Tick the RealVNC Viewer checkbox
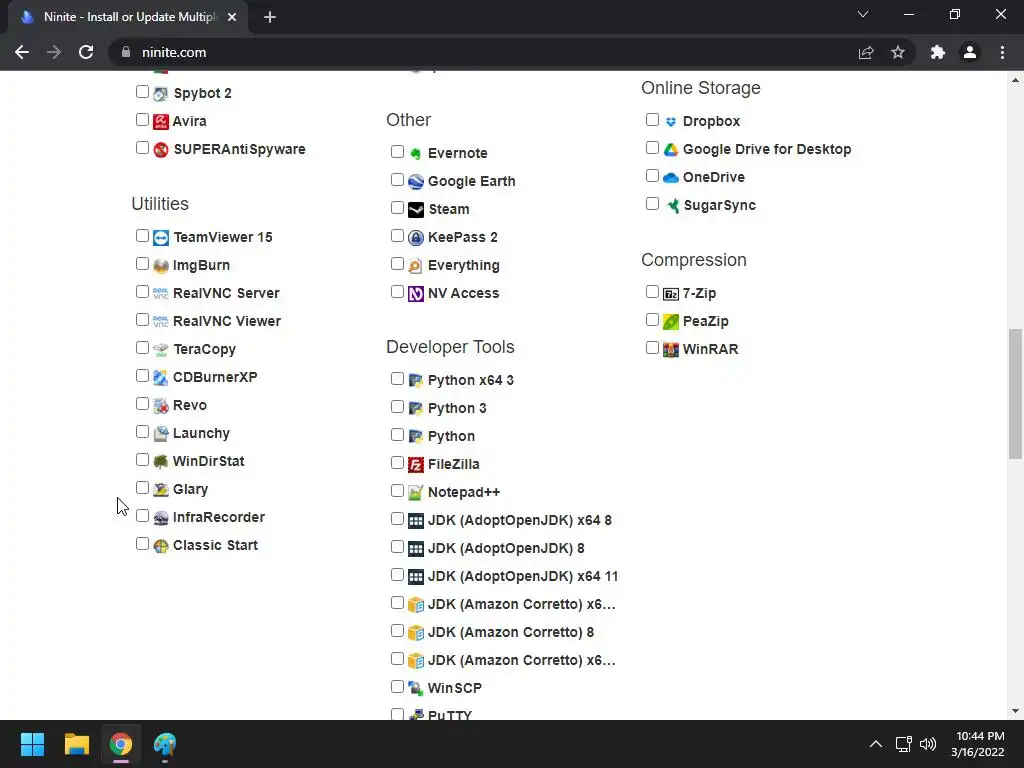1024x768 pixels. (x=142, y=319)
